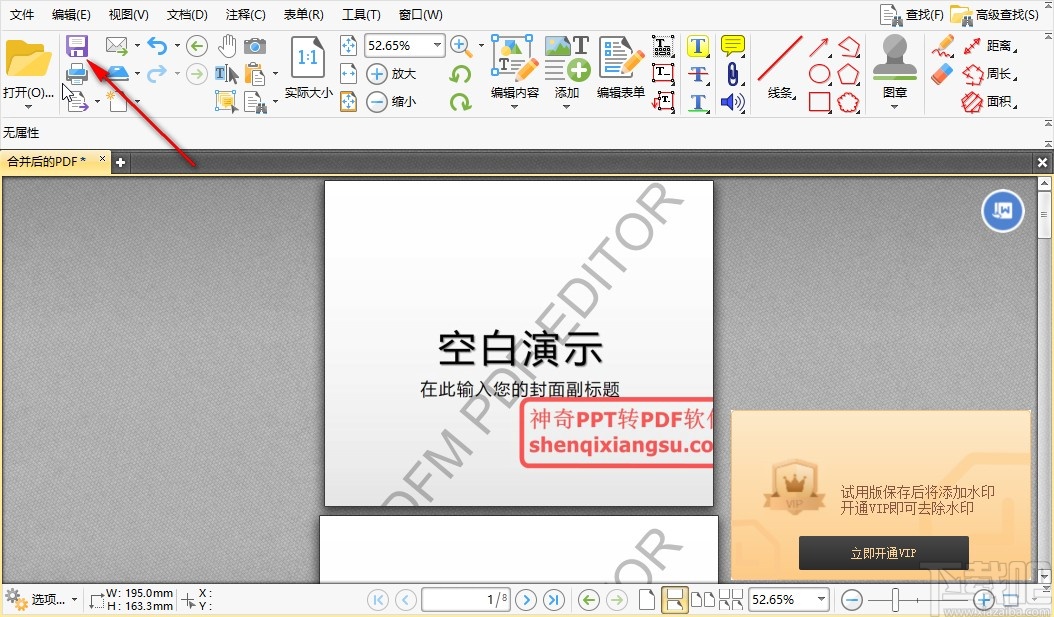Select the eraser tool
The width and height of the screenshot is (1054, 617).
tap(942, 73)
